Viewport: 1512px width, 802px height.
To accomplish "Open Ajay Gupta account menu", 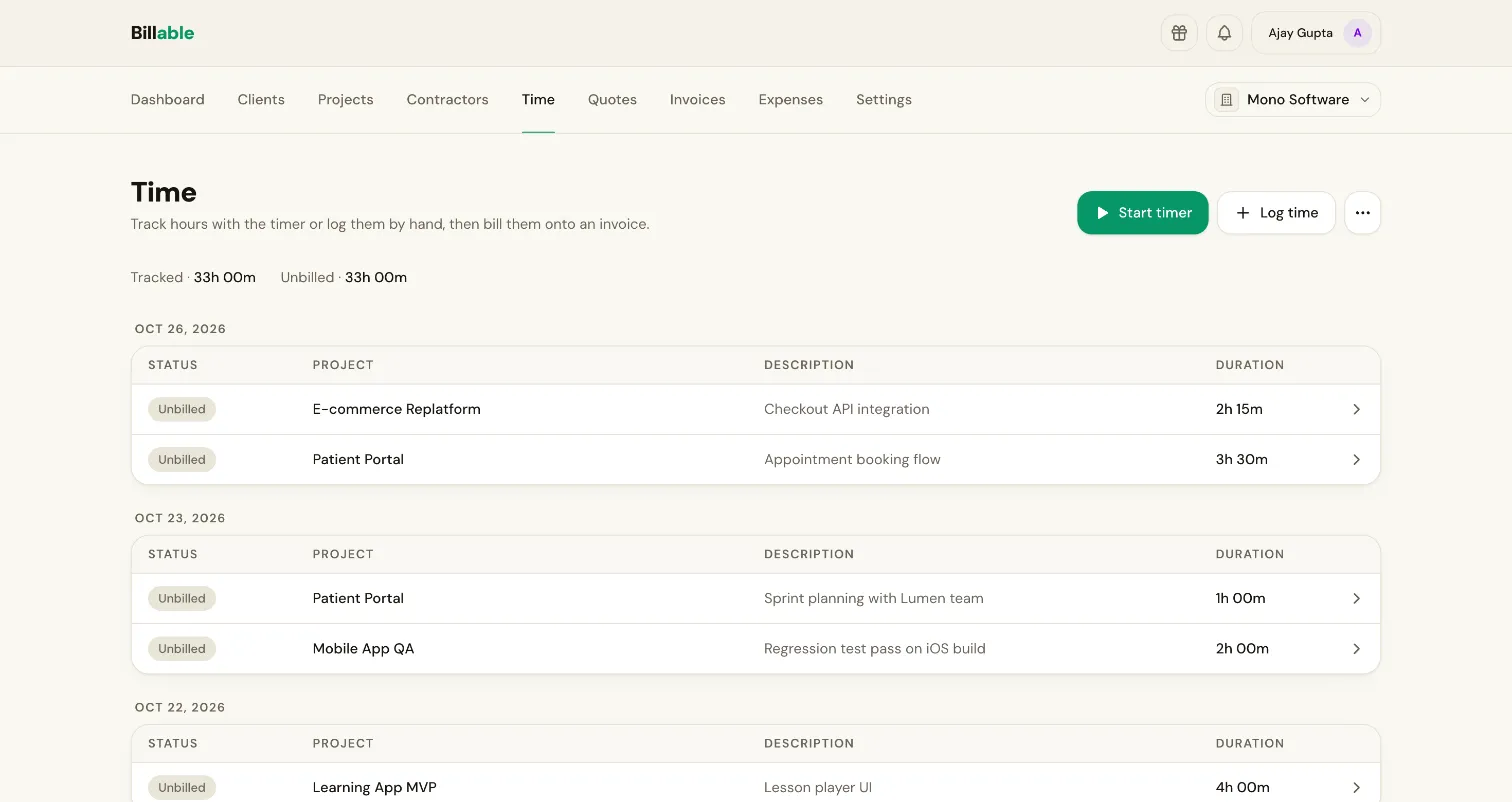I will click(1316, 33).
